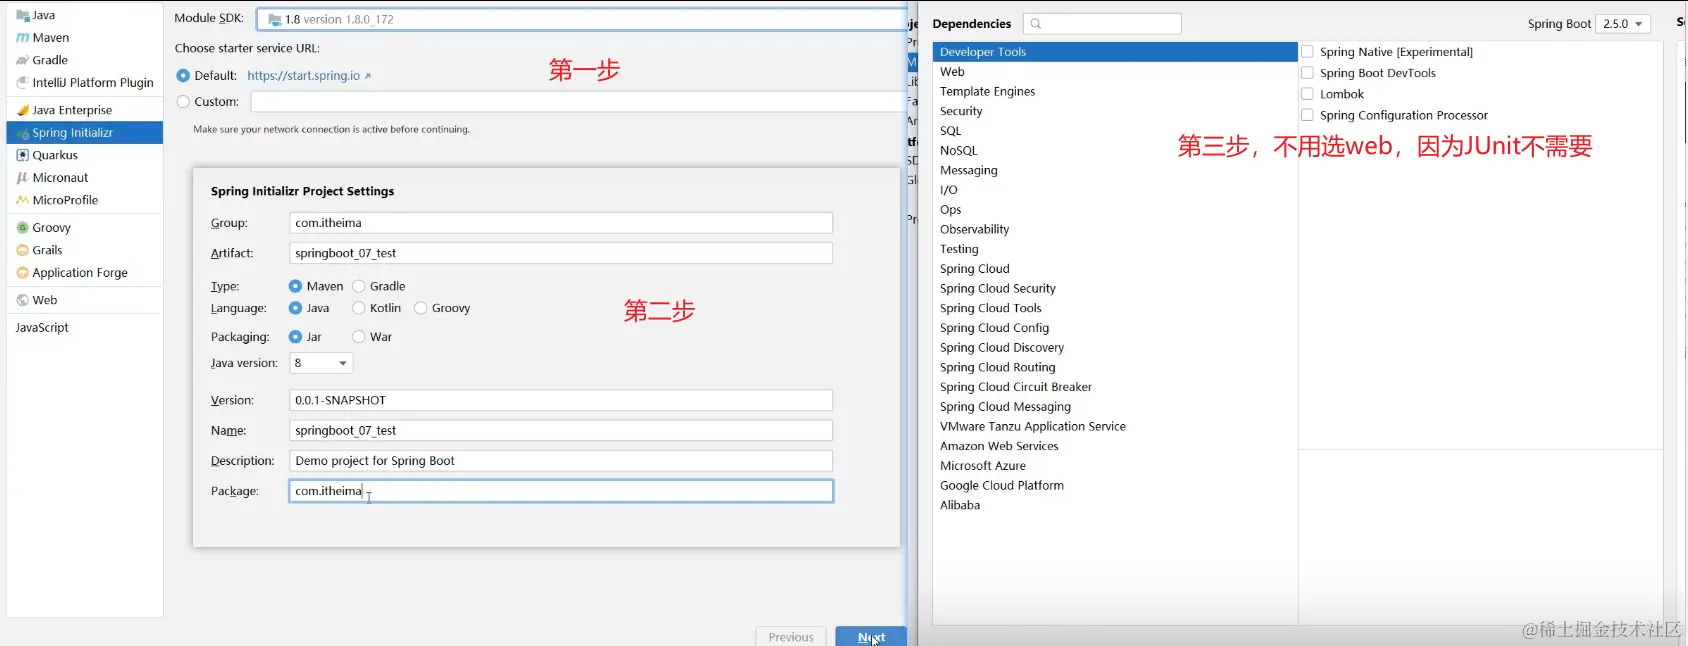The height and width of the screenshot is (646, 1688).
Task: Click the external link arrow beside start.spring.io
Action: point(368,76)
